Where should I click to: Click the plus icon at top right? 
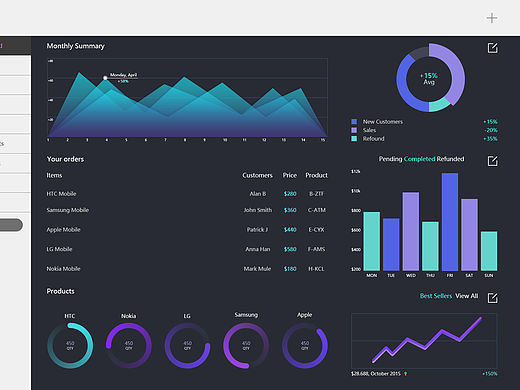(492, 18)
